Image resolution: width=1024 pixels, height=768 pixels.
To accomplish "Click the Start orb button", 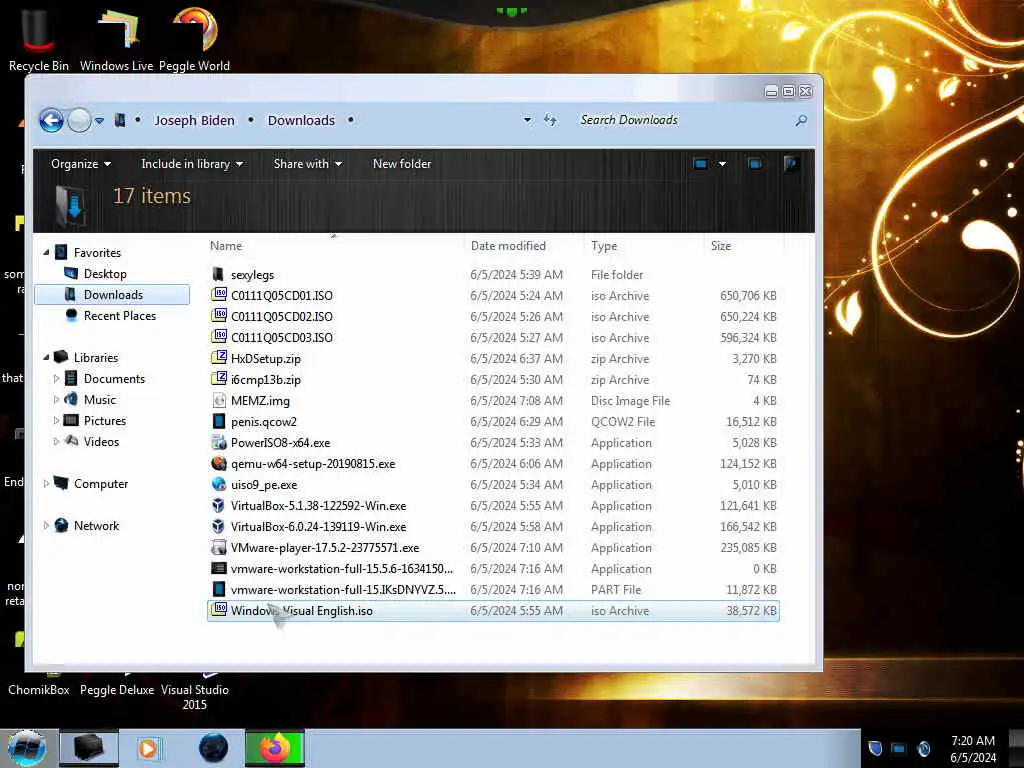I will click(26, 748).
